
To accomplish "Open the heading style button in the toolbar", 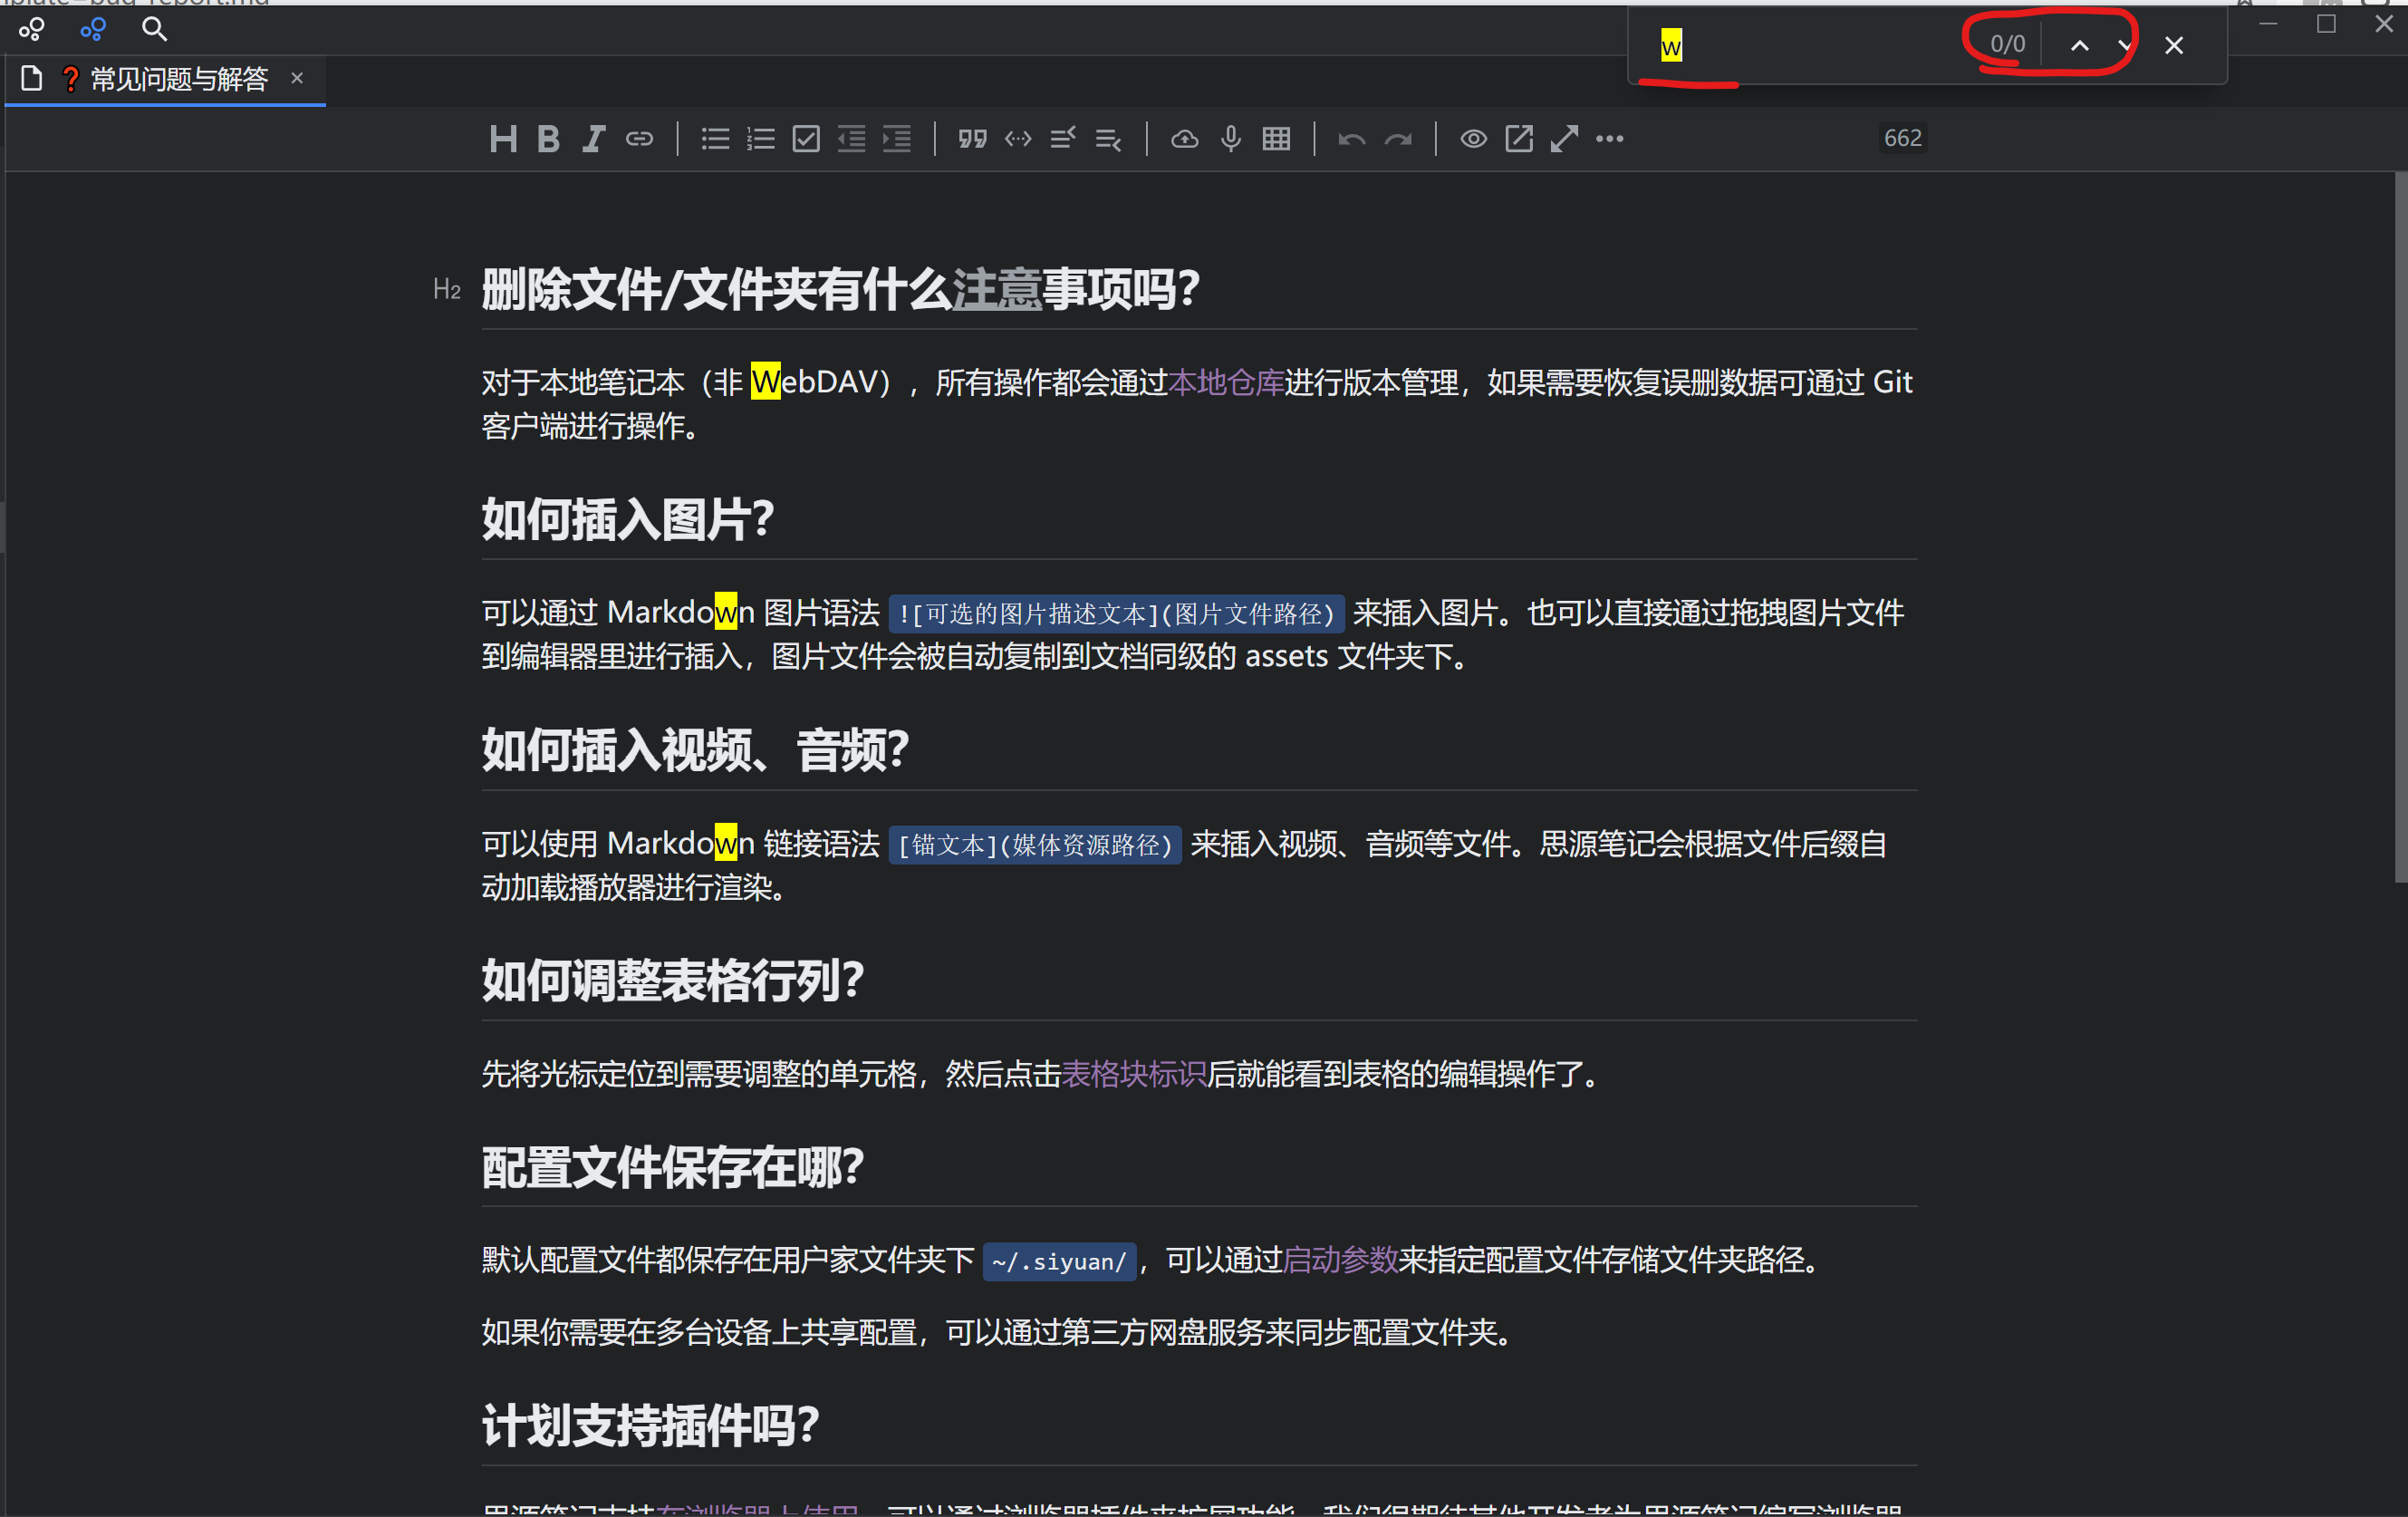I will point(503,139).
